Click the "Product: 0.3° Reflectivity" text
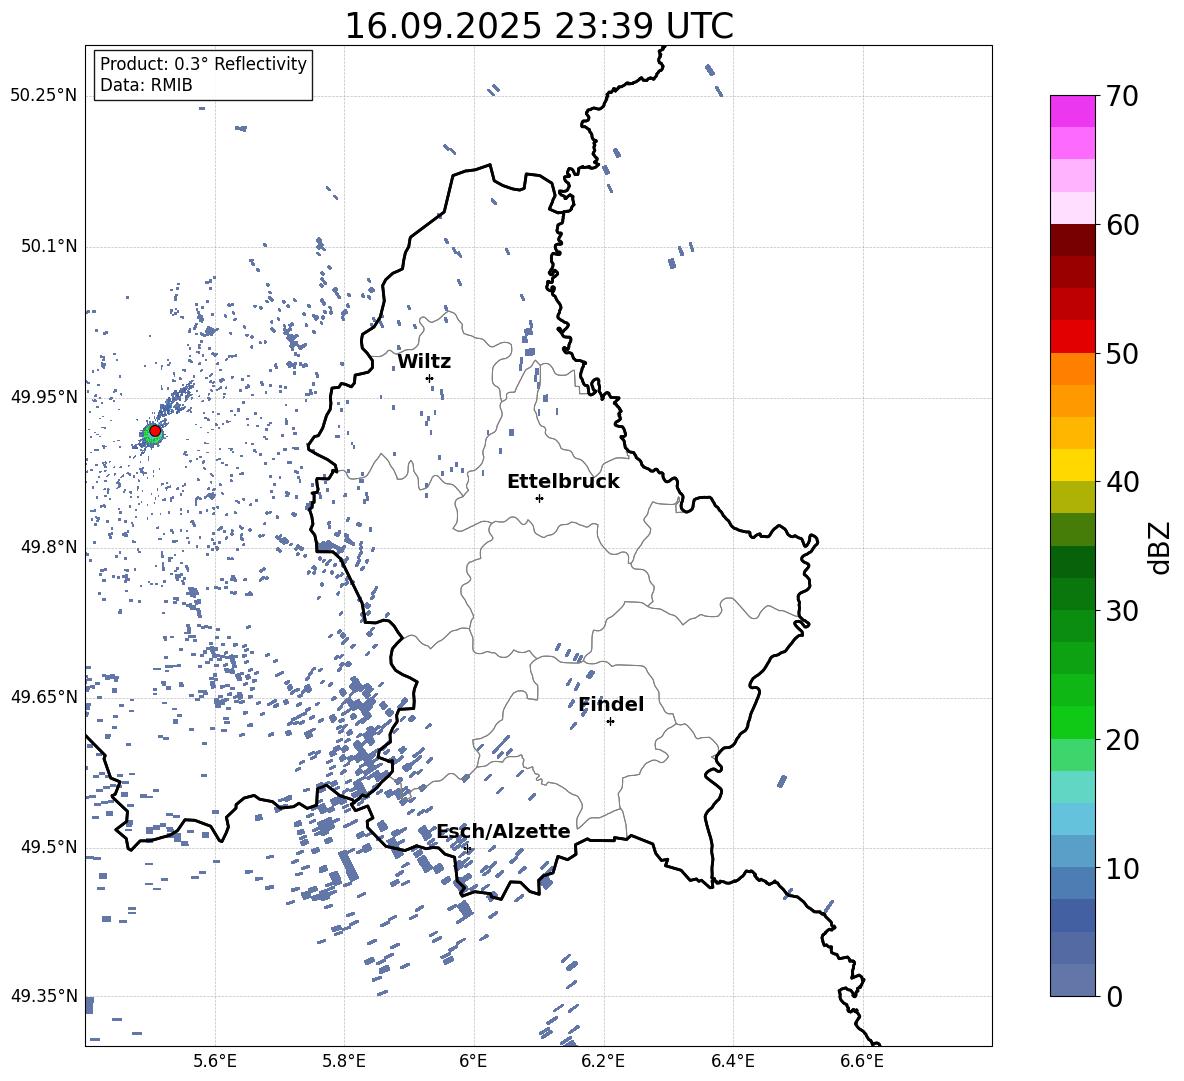Screen dimensions: 1184x1081 [x=203, y=64]
